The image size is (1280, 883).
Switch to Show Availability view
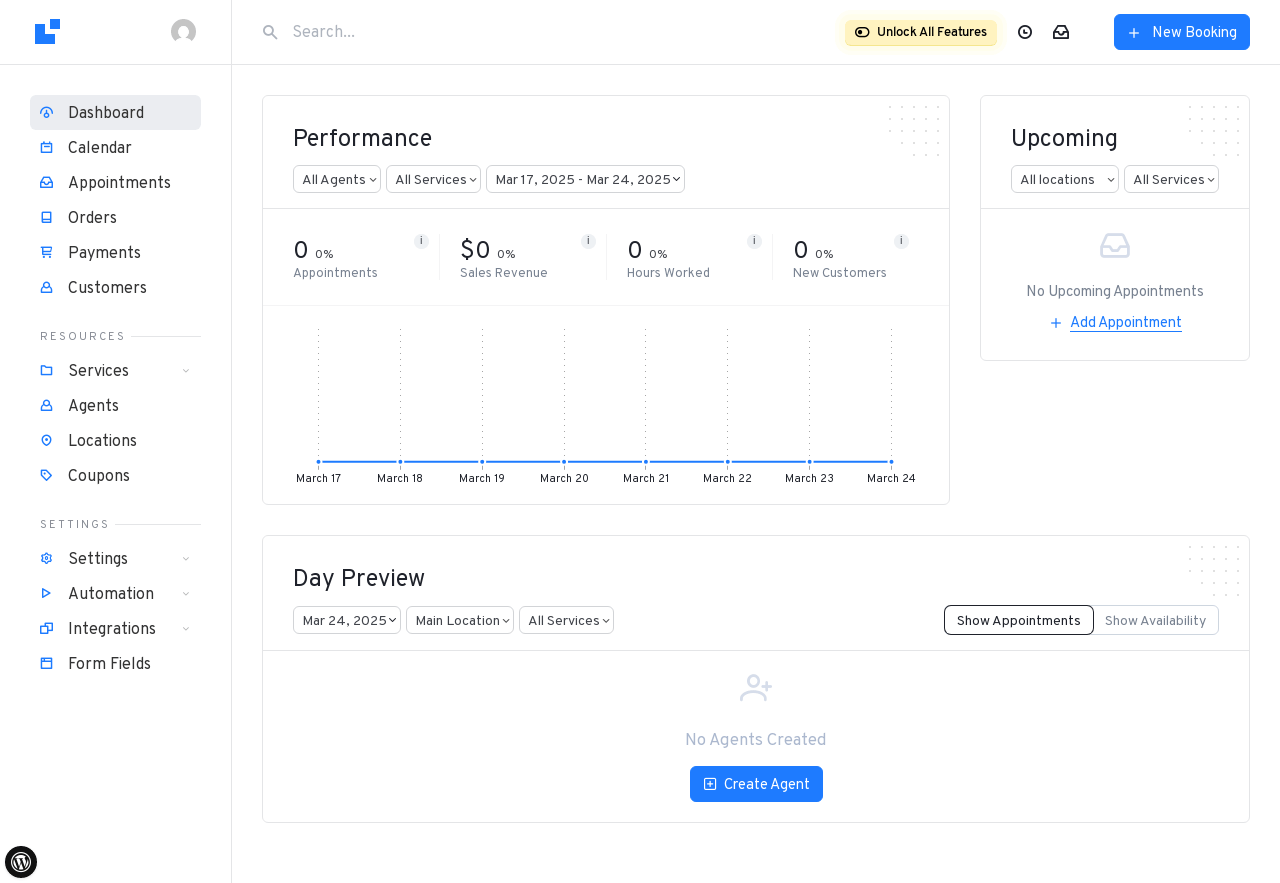pos(1155,620)
